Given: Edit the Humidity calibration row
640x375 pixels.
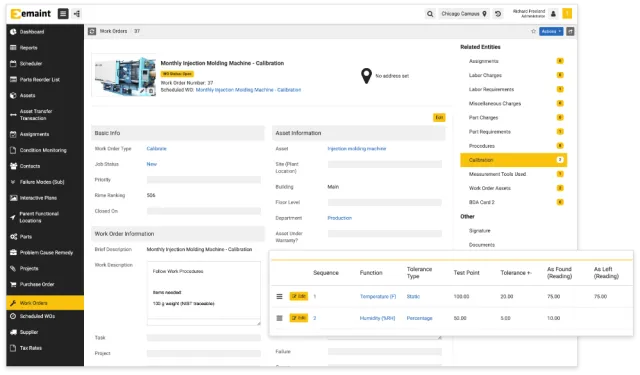Looking at the screenshot, I should [298, 318].
